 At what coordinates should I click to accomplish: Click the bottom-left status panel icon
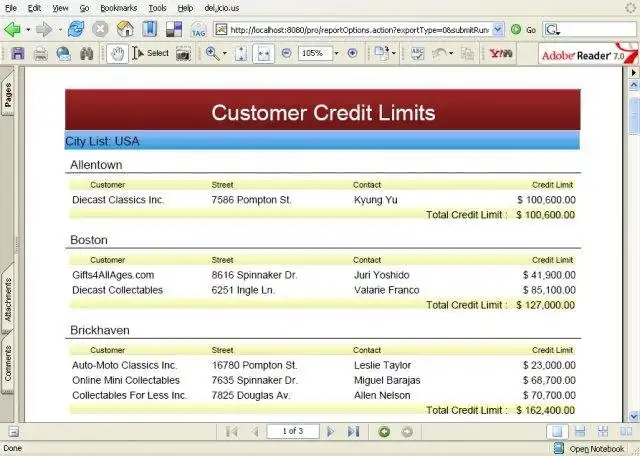tap(13, 432)
